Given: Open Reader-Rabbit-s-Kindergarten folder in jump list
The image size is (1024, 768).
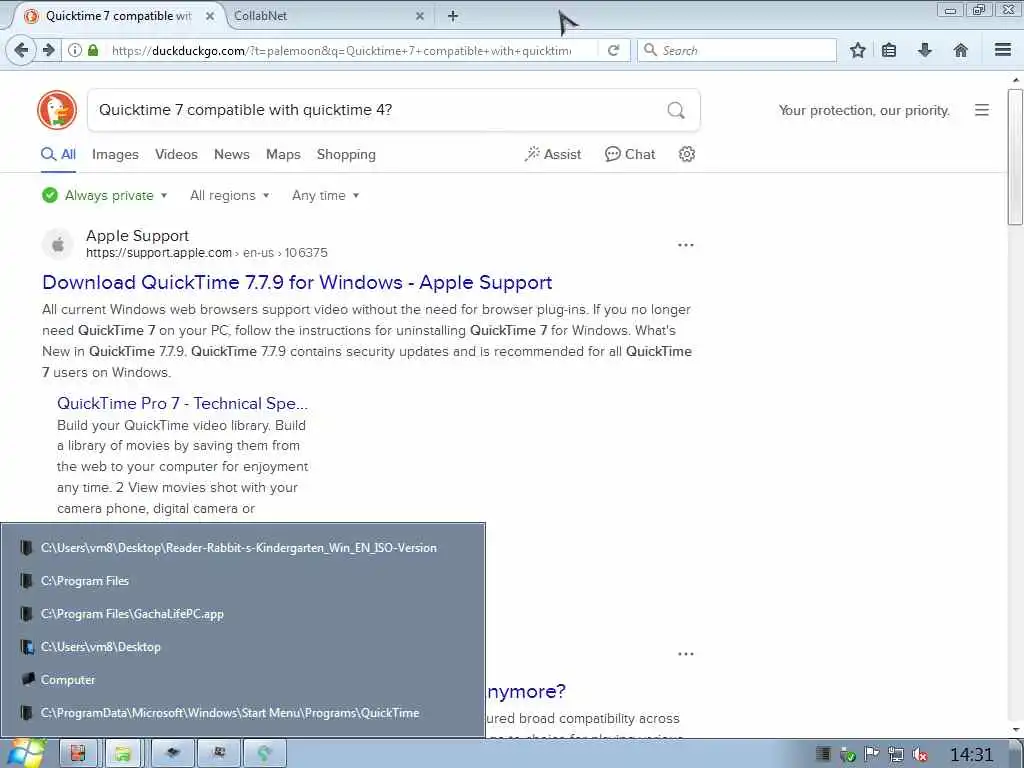Looking at the screenshot, I should pos(243,547).
